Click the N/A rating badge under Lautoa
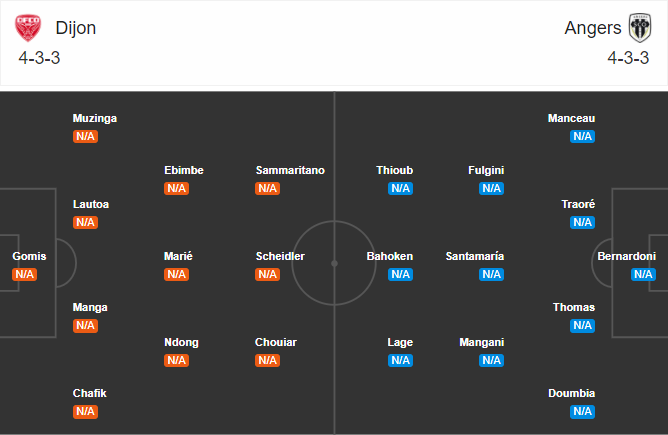Image resolution: width=668 pixels, height=435 pixels. 86,222
